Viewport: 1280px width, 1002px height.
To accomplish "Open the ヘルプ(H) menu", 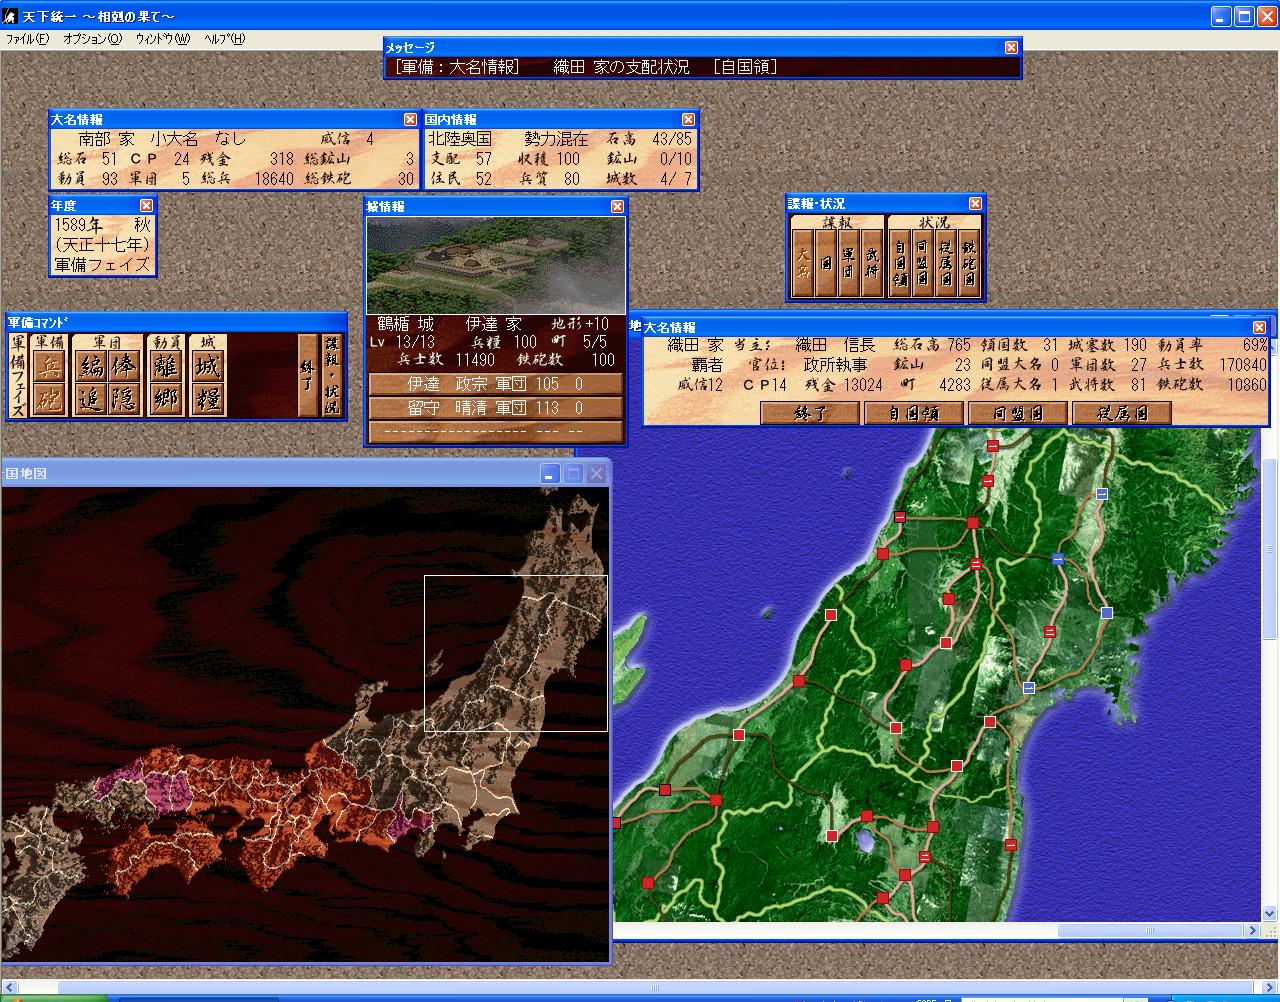I will pyautogui.click(x=224, y=39).
